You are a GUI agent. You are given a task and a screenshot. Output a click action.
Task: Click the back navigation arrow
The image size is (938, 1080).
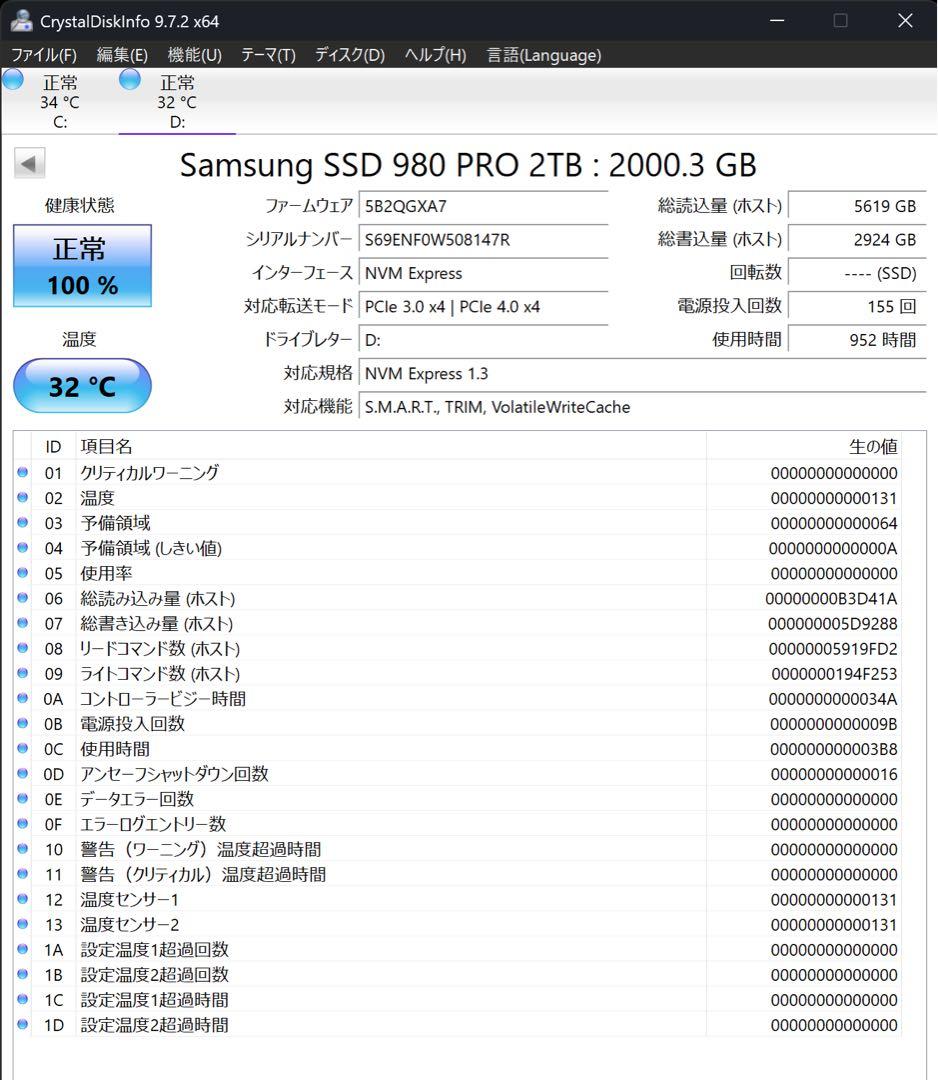28,162
